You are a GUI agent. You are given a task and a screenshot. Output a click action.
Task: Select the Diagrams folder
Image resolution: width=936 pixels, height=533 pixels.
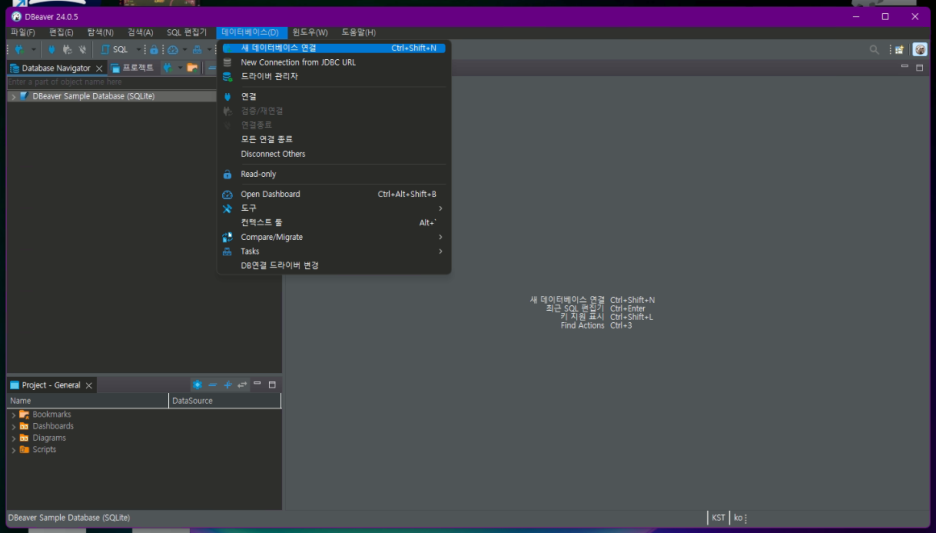49,438
